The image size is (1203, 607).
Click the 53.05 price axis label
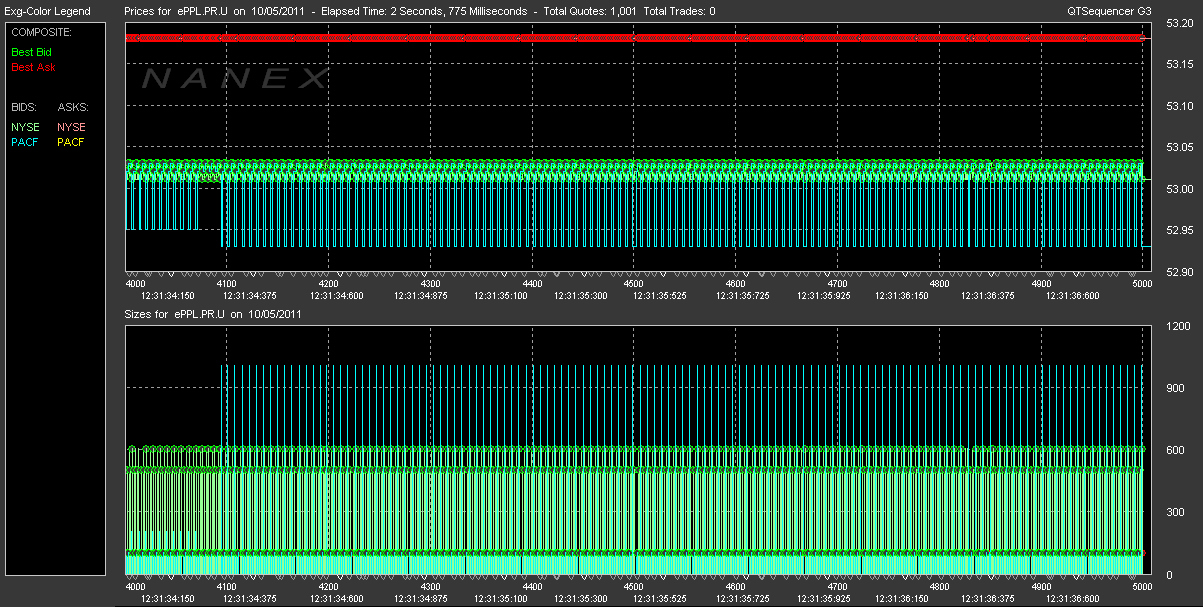coord(1180,148)
